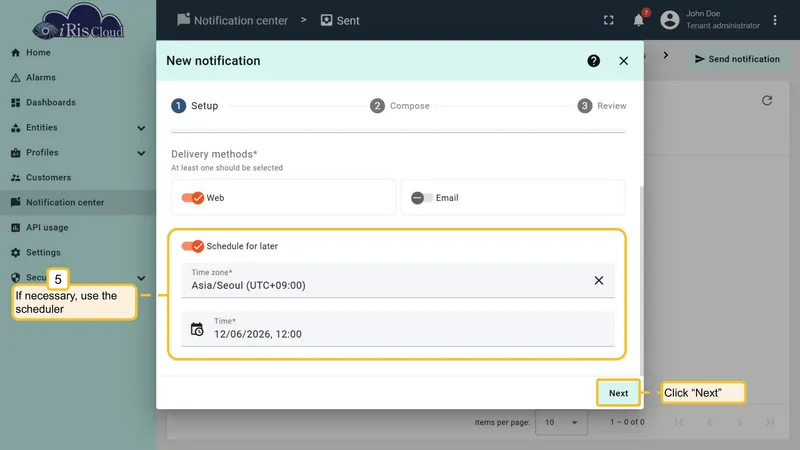Click Notification center breadcrumb
Screen dimensions: 800x450
(x=233, y=20)
